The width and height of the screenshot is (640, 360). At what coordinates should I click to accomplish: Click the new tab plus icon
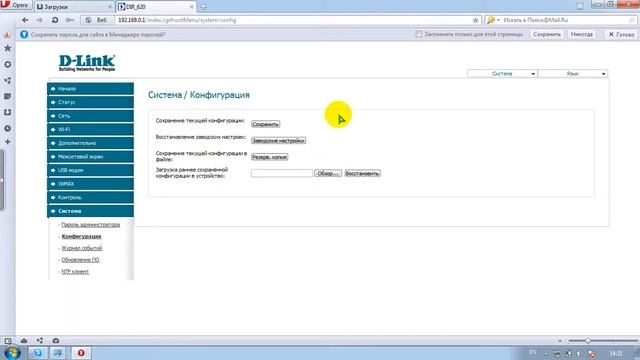coord(203,7)
